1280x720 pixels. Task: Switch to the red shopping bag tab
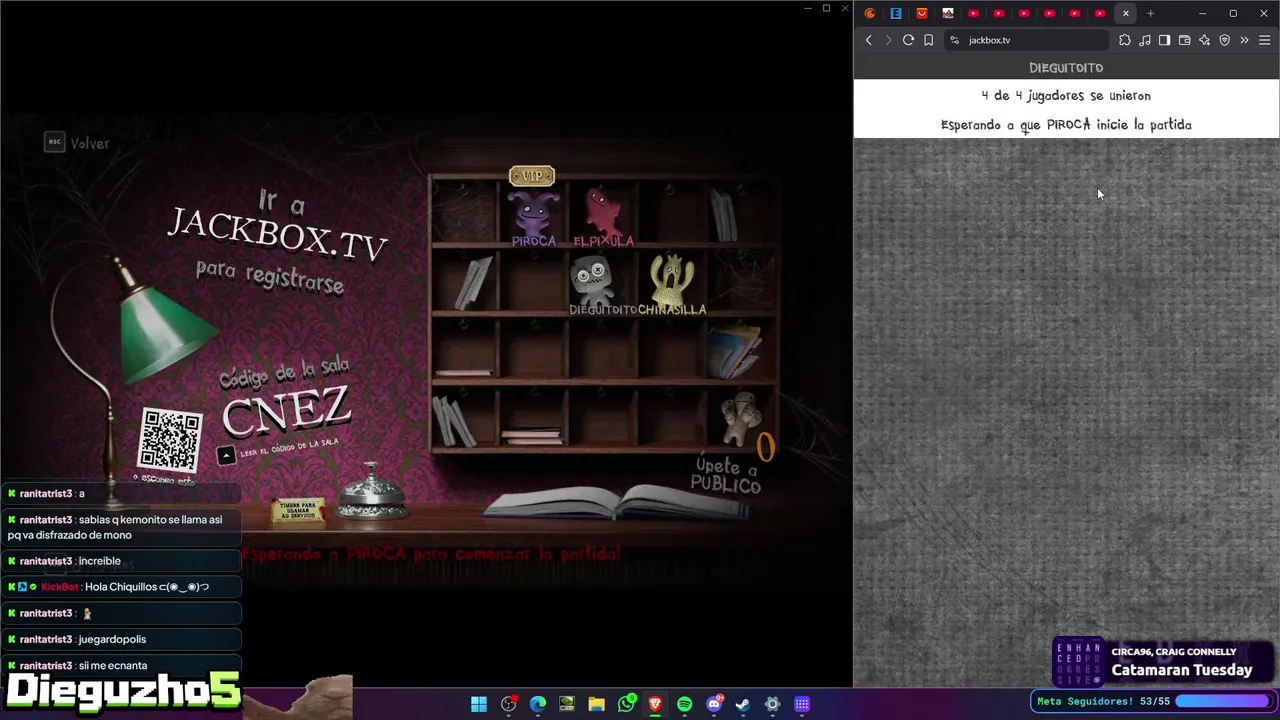(922, 13)
